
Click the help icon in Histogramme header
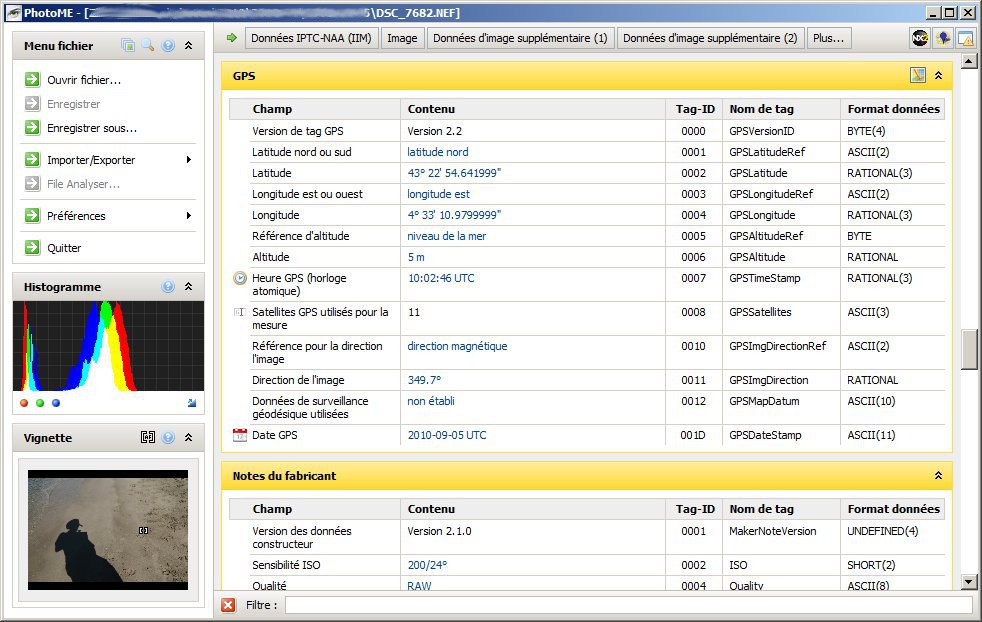click(x=168, y=287)
